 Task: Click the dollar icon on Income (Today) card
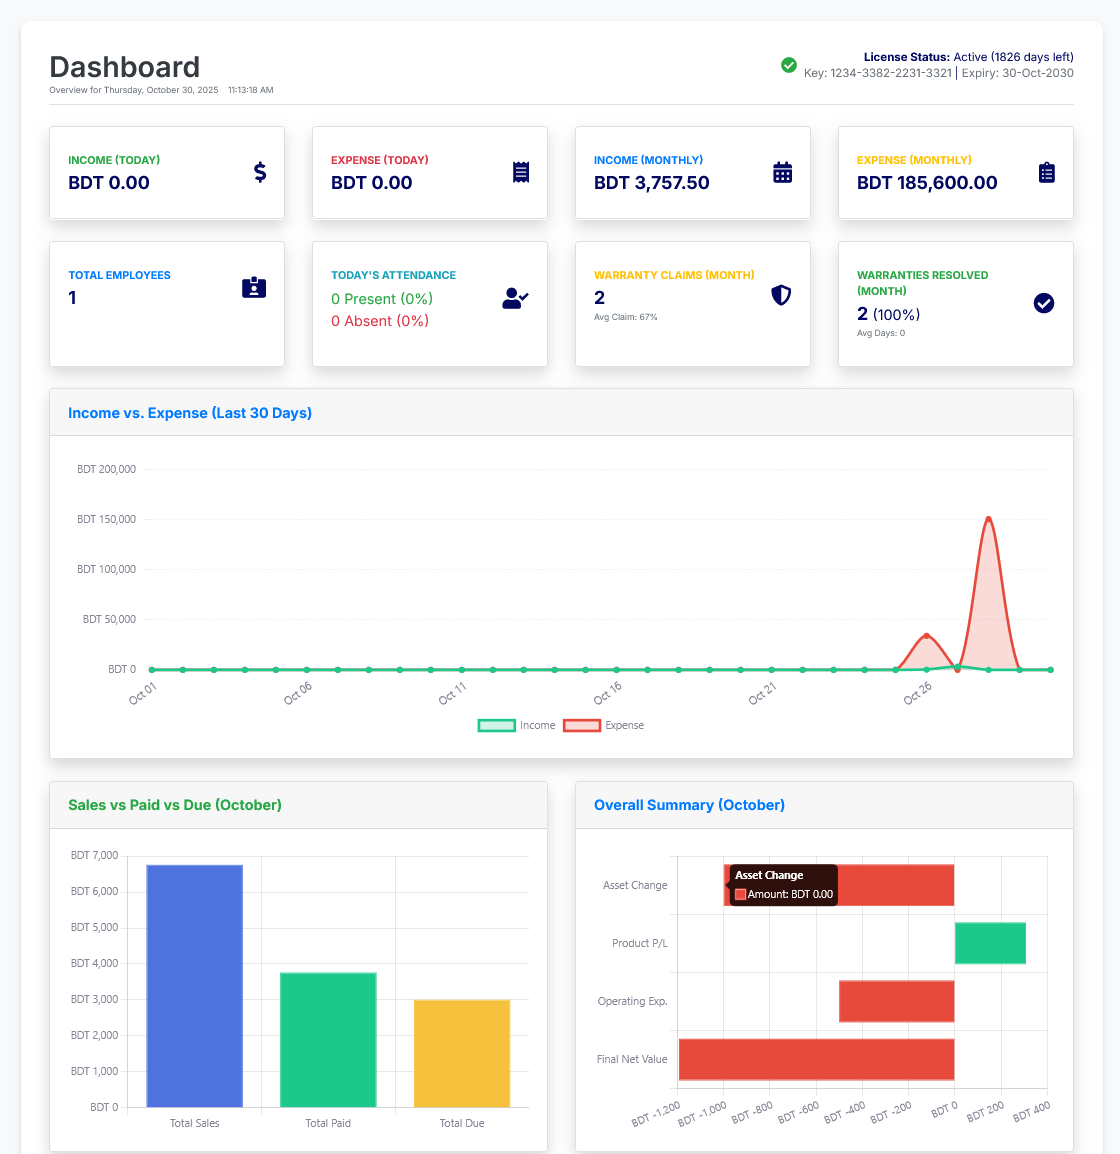260,172
